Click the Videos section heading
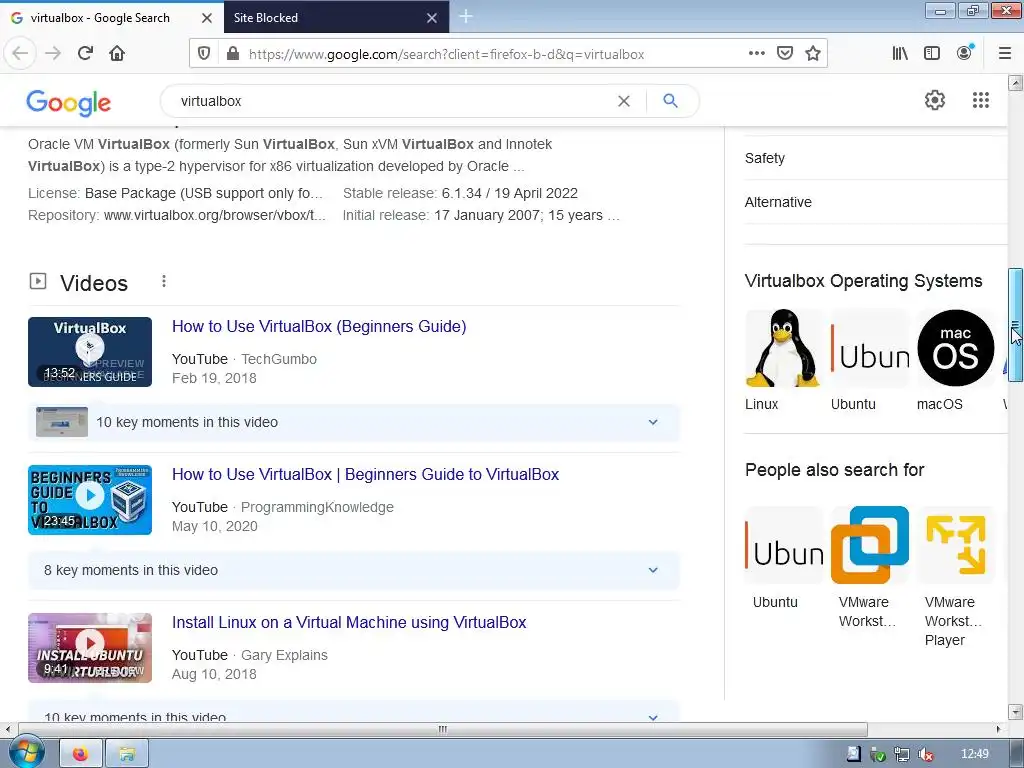Viewport: 1024px width, 768px height. click(x=94, y=283)
